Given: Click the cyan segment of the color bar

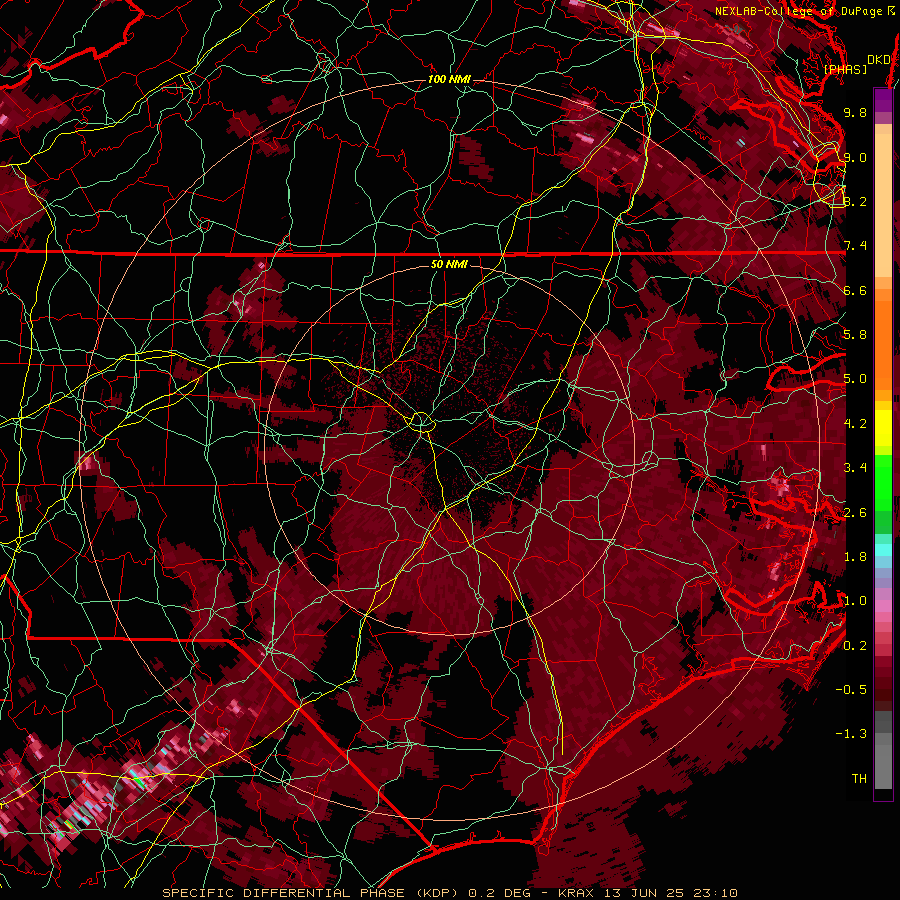Looking at the screenshot, I should click(883, 549).
